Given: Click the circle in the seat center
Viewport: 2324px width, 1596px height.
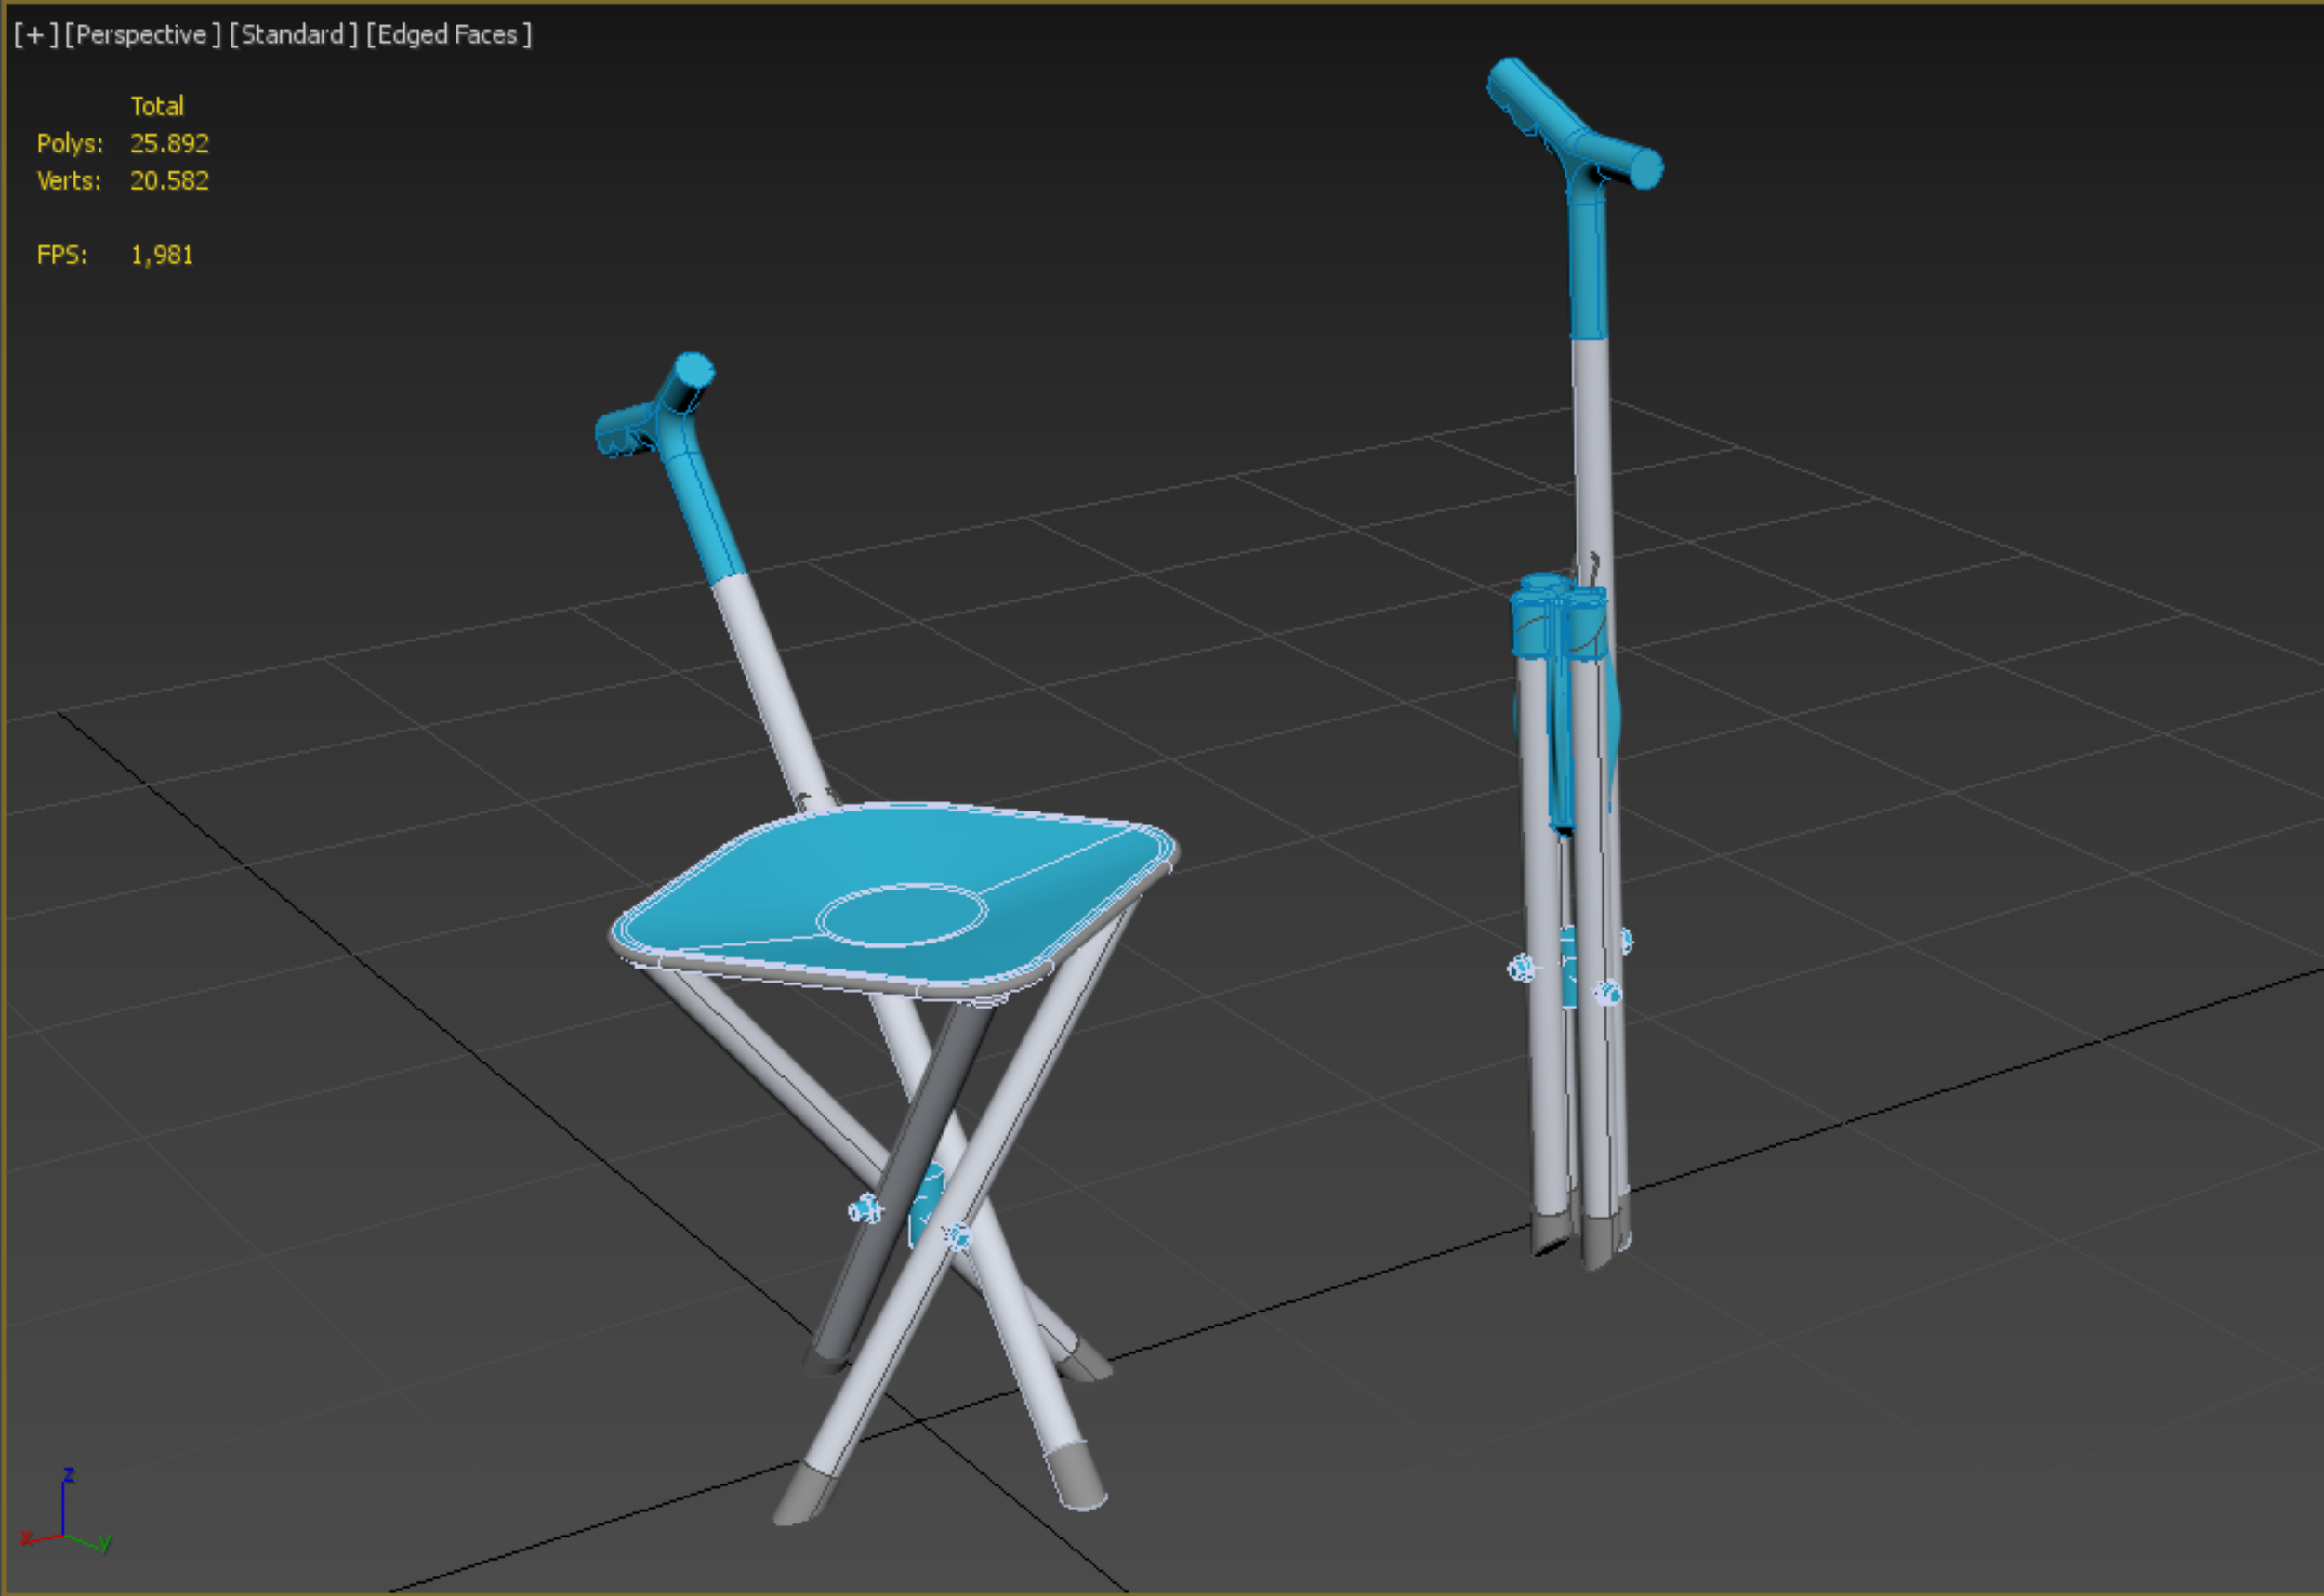Looking at the screenshot, I should [x=902, y=914].
